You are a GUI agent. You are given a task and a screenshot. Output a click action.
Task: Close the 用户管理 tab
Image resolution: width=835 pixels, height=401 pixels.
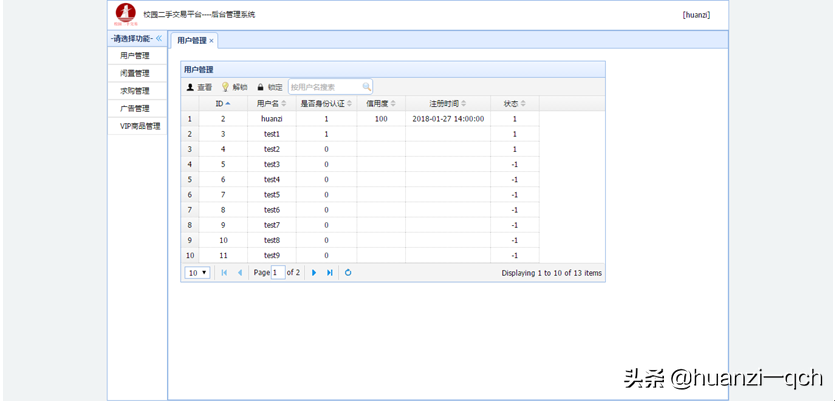point(211,41)
